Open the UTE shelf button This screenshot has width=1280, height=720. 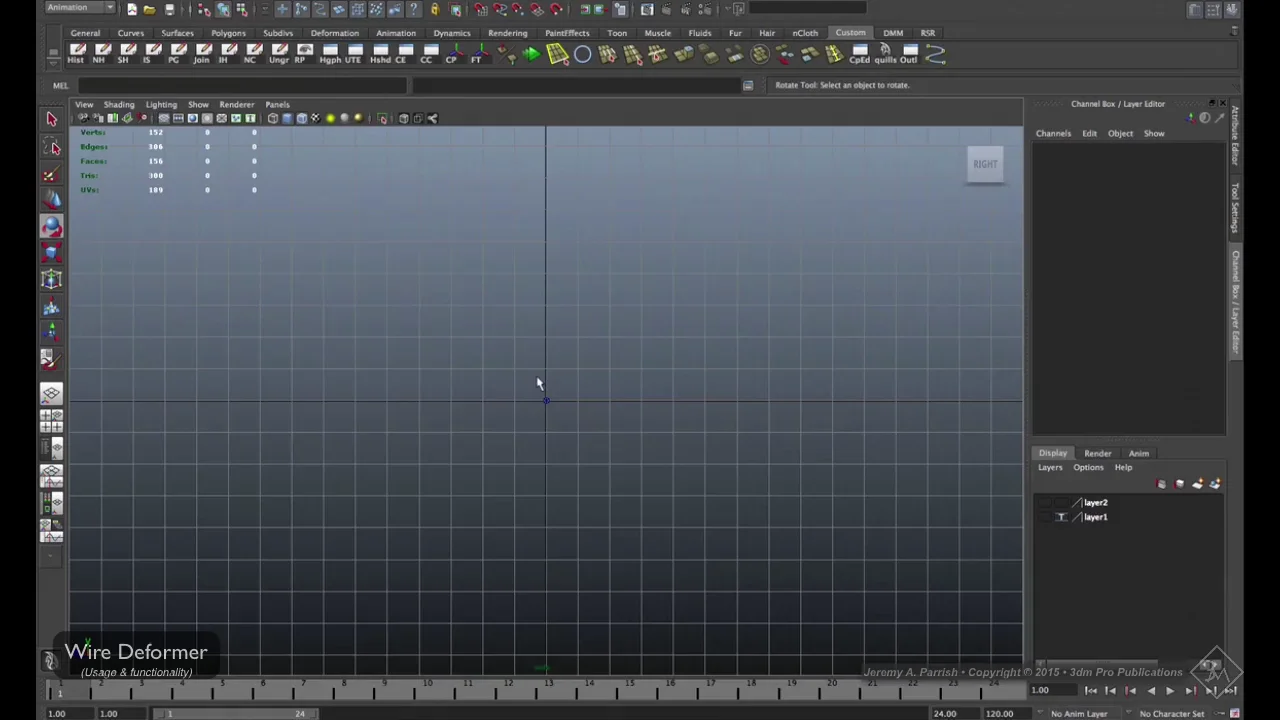coord(353,54)
